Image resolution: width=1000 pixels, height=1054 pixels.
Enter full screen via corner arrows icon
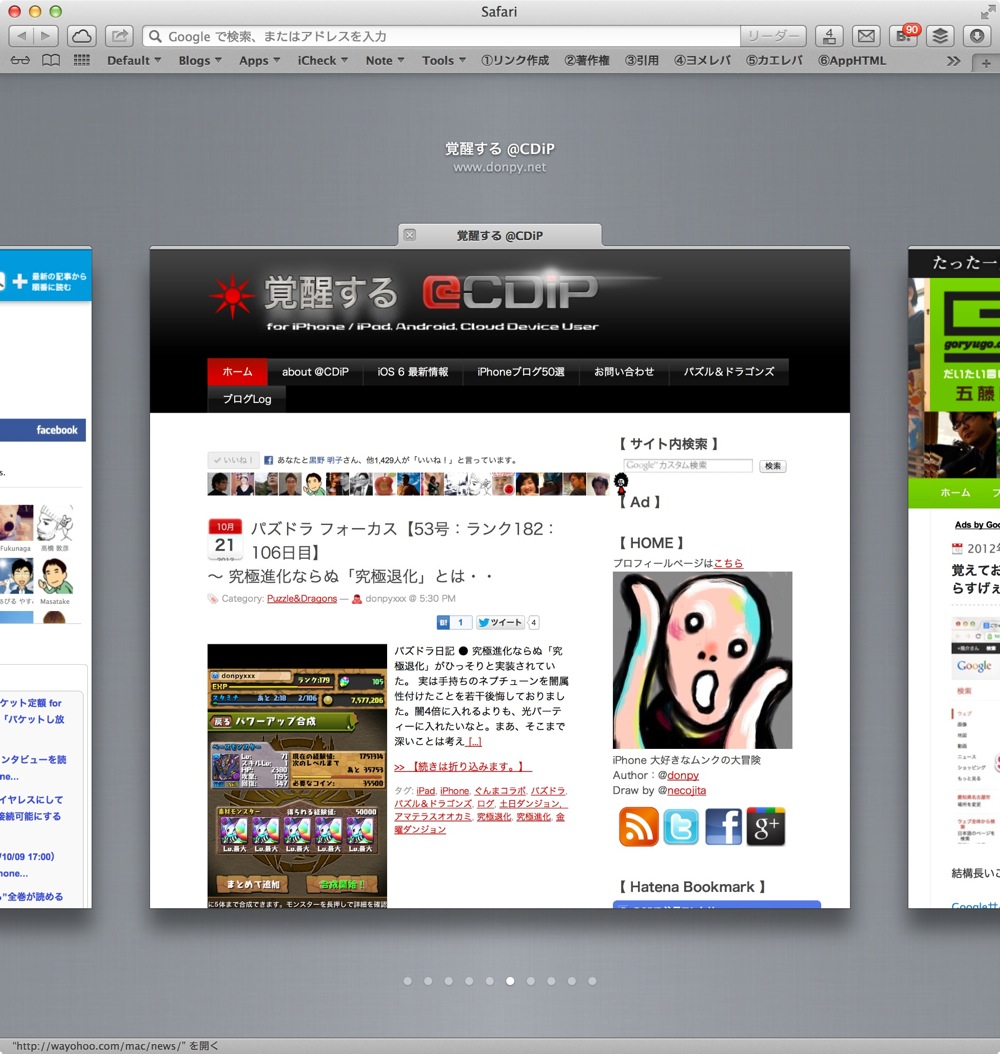(x=987, y=11)
